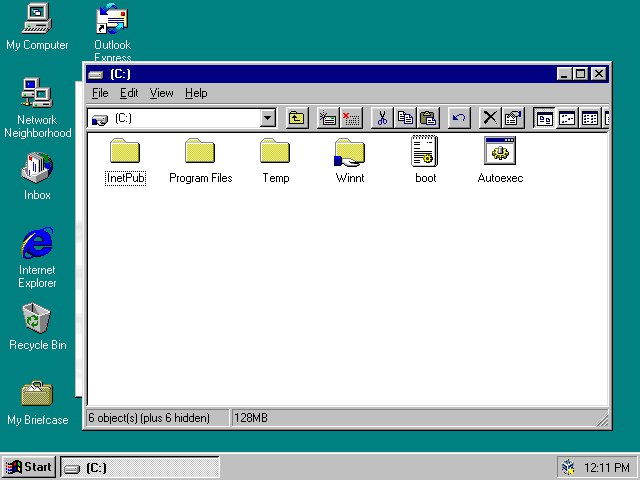Click the Network Neighborhood desktop icon
This screenshot has width=640, height=480.
point(38,109)
